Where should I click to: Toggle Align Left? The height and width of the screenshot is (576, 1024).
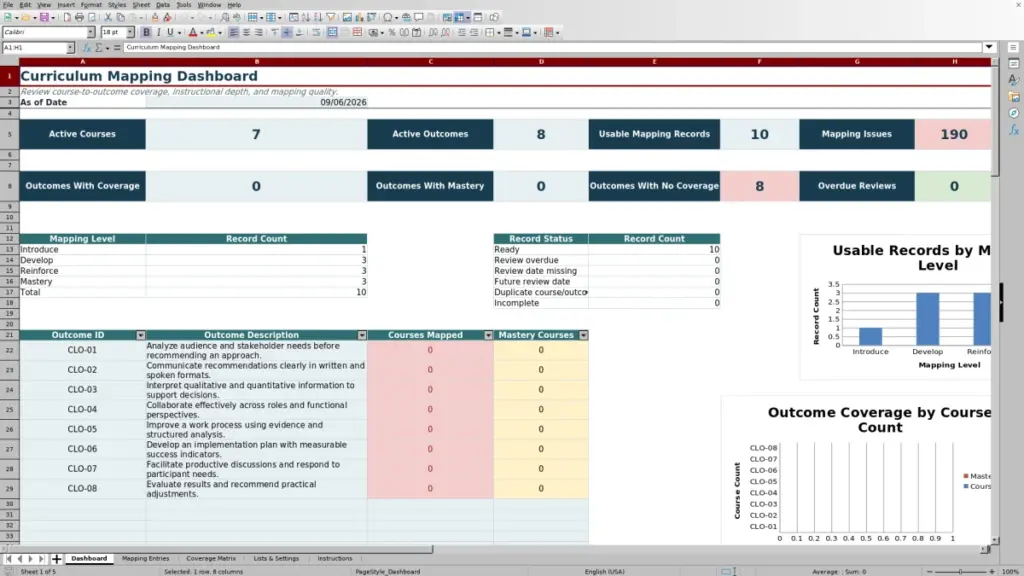coord(234,33)
